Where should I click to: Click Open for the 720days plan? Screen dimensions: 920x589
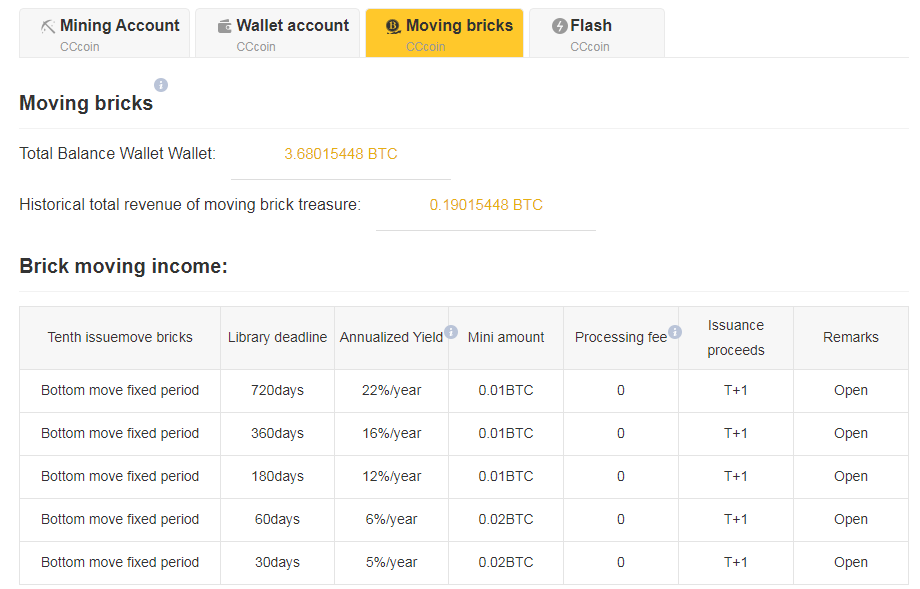pyautogui.click(x=851, y=391)
